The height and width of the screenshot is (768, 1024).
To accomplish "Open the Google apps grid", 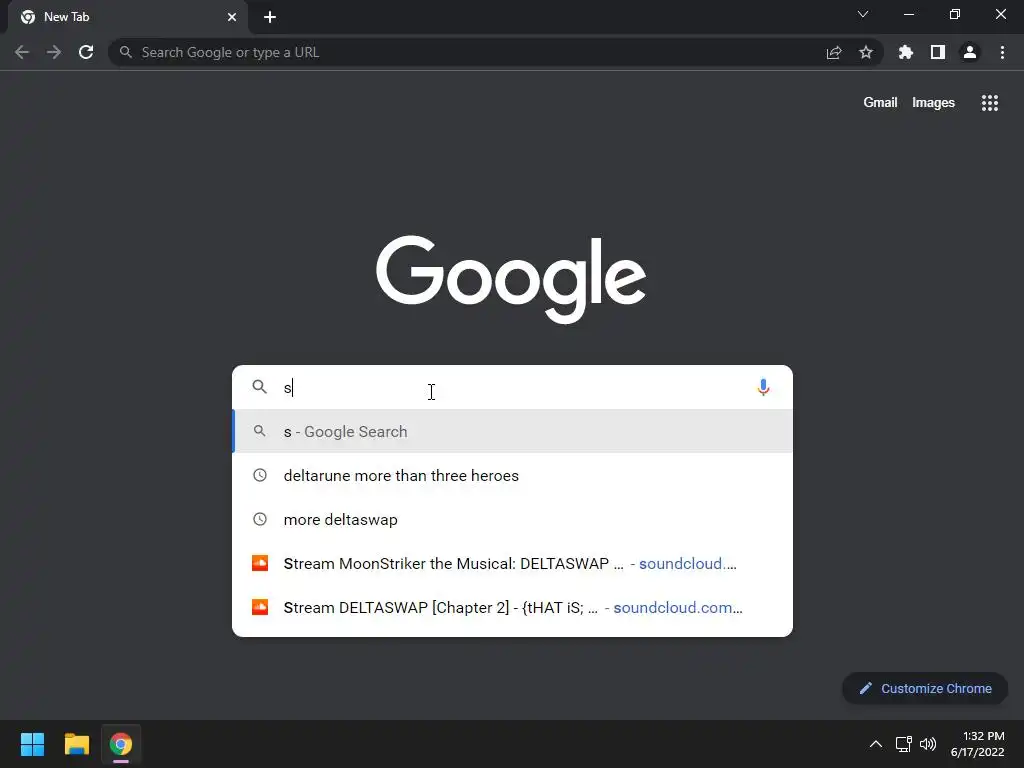I will click(x=990, y=103).
